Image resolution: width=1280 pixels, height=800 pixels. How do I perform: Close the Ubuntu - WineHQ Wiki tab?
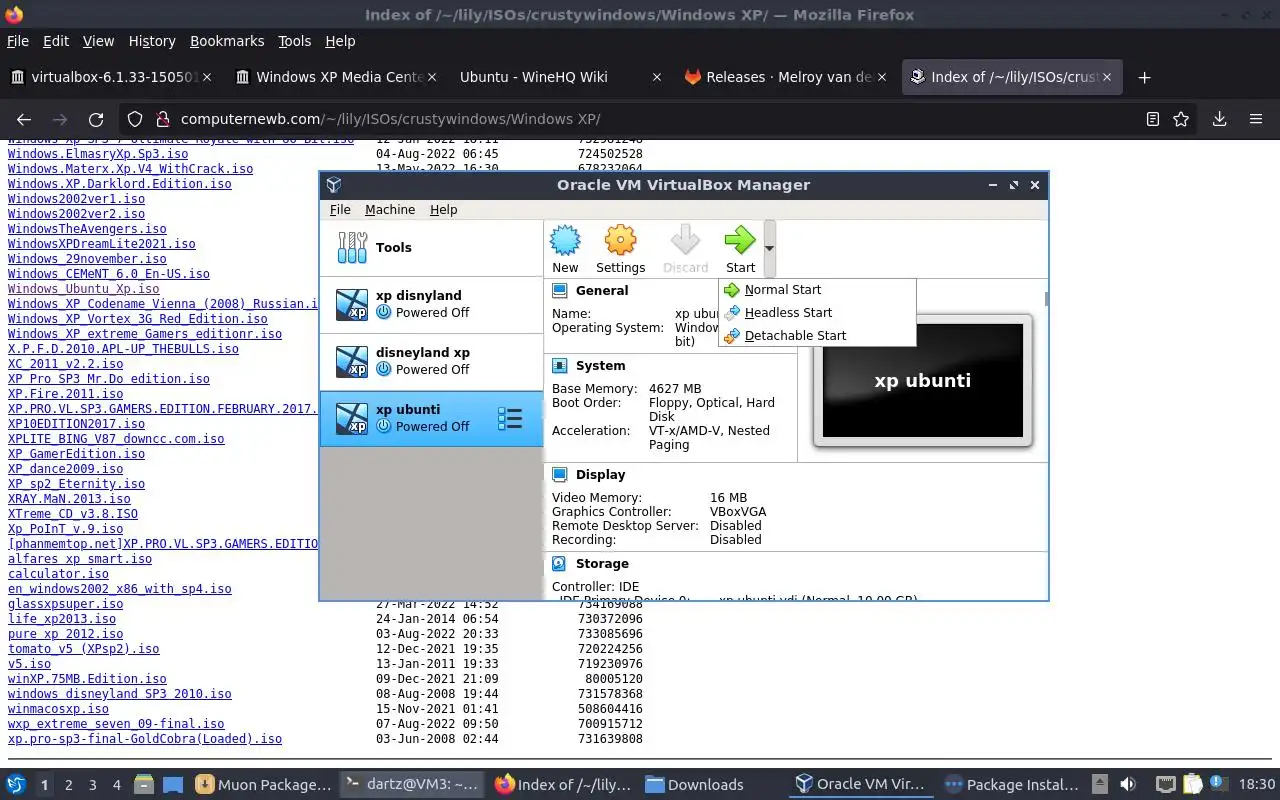pyautogui.click(x=656, y=77)
